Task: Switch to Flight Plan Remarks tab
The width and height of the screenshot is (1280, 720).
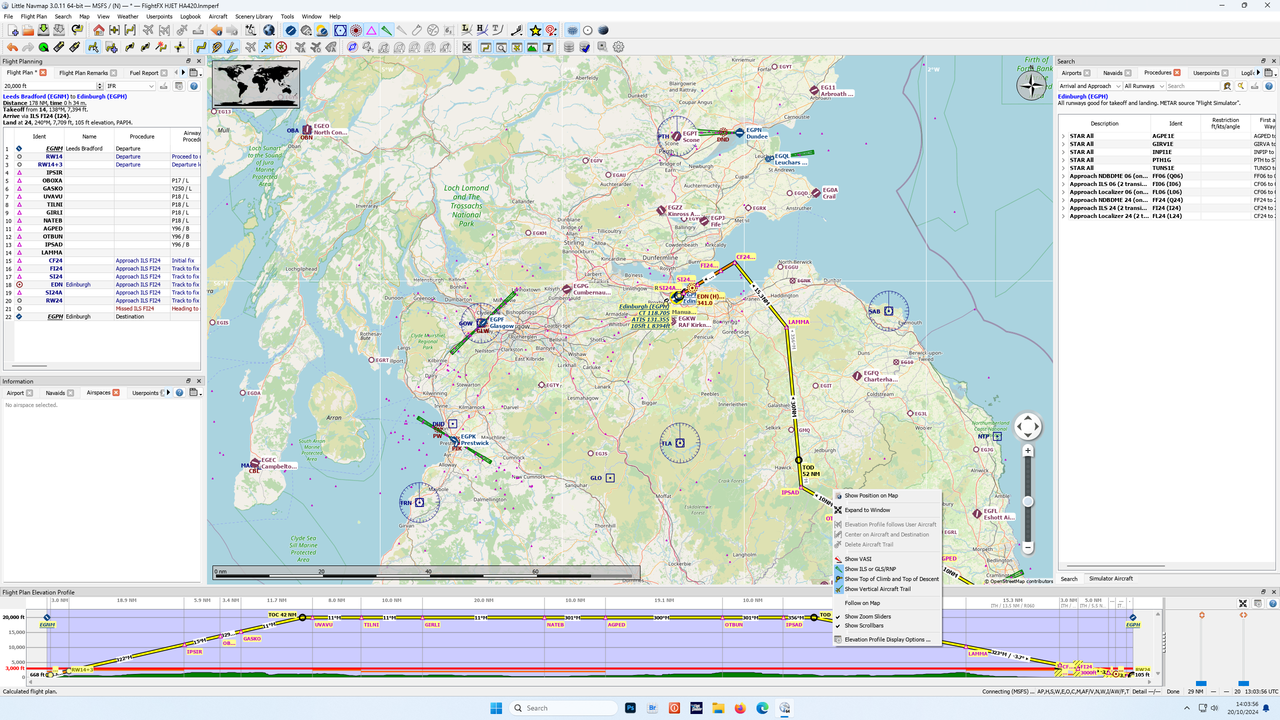Action: (83, 73)
